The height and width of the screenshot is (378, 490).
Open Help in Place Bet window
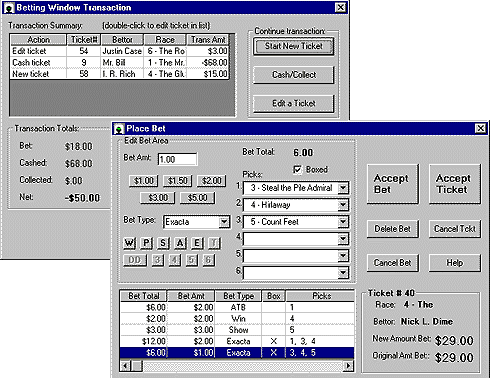[455, 263]
